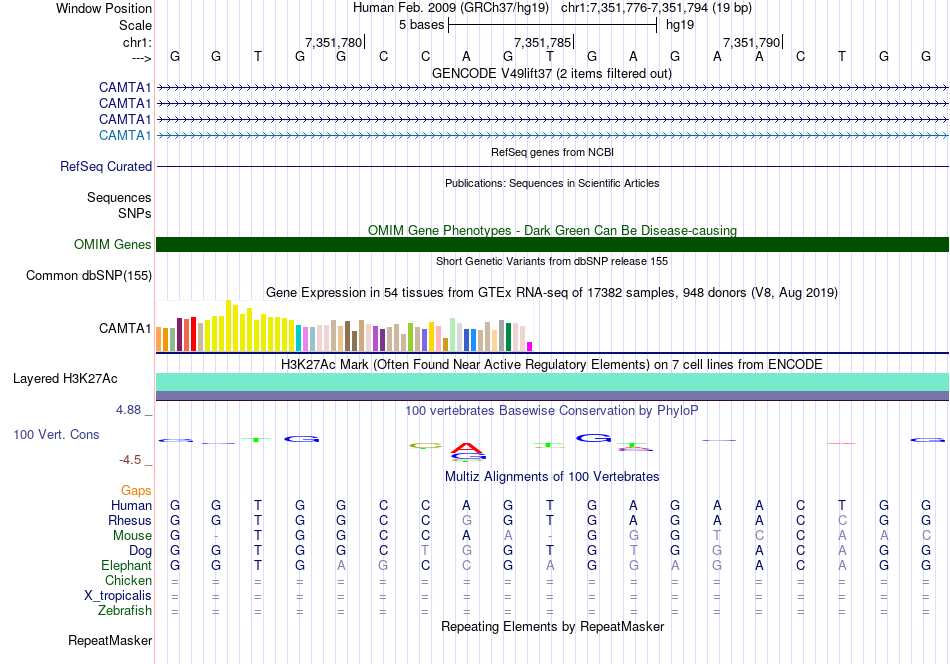Open Short Genetic Variants from dbSNP release 155

pos(552,261)
